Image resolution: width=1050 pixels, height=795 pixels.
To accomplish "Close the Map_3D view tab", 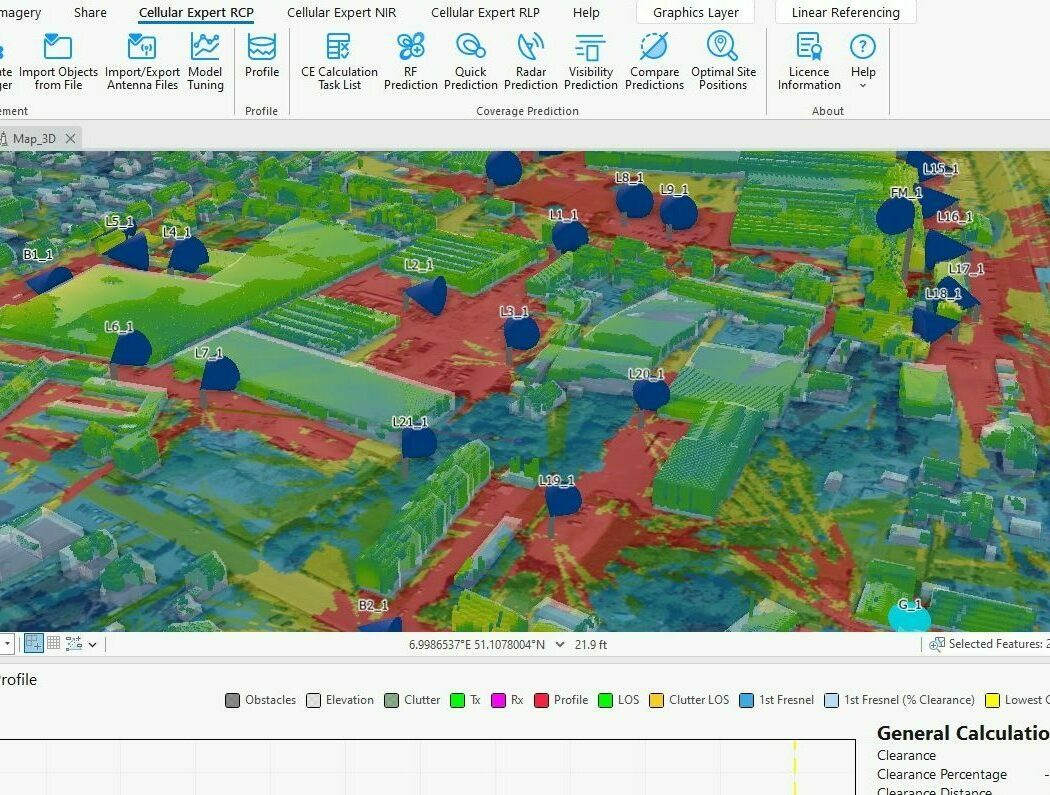I will 70,139.
